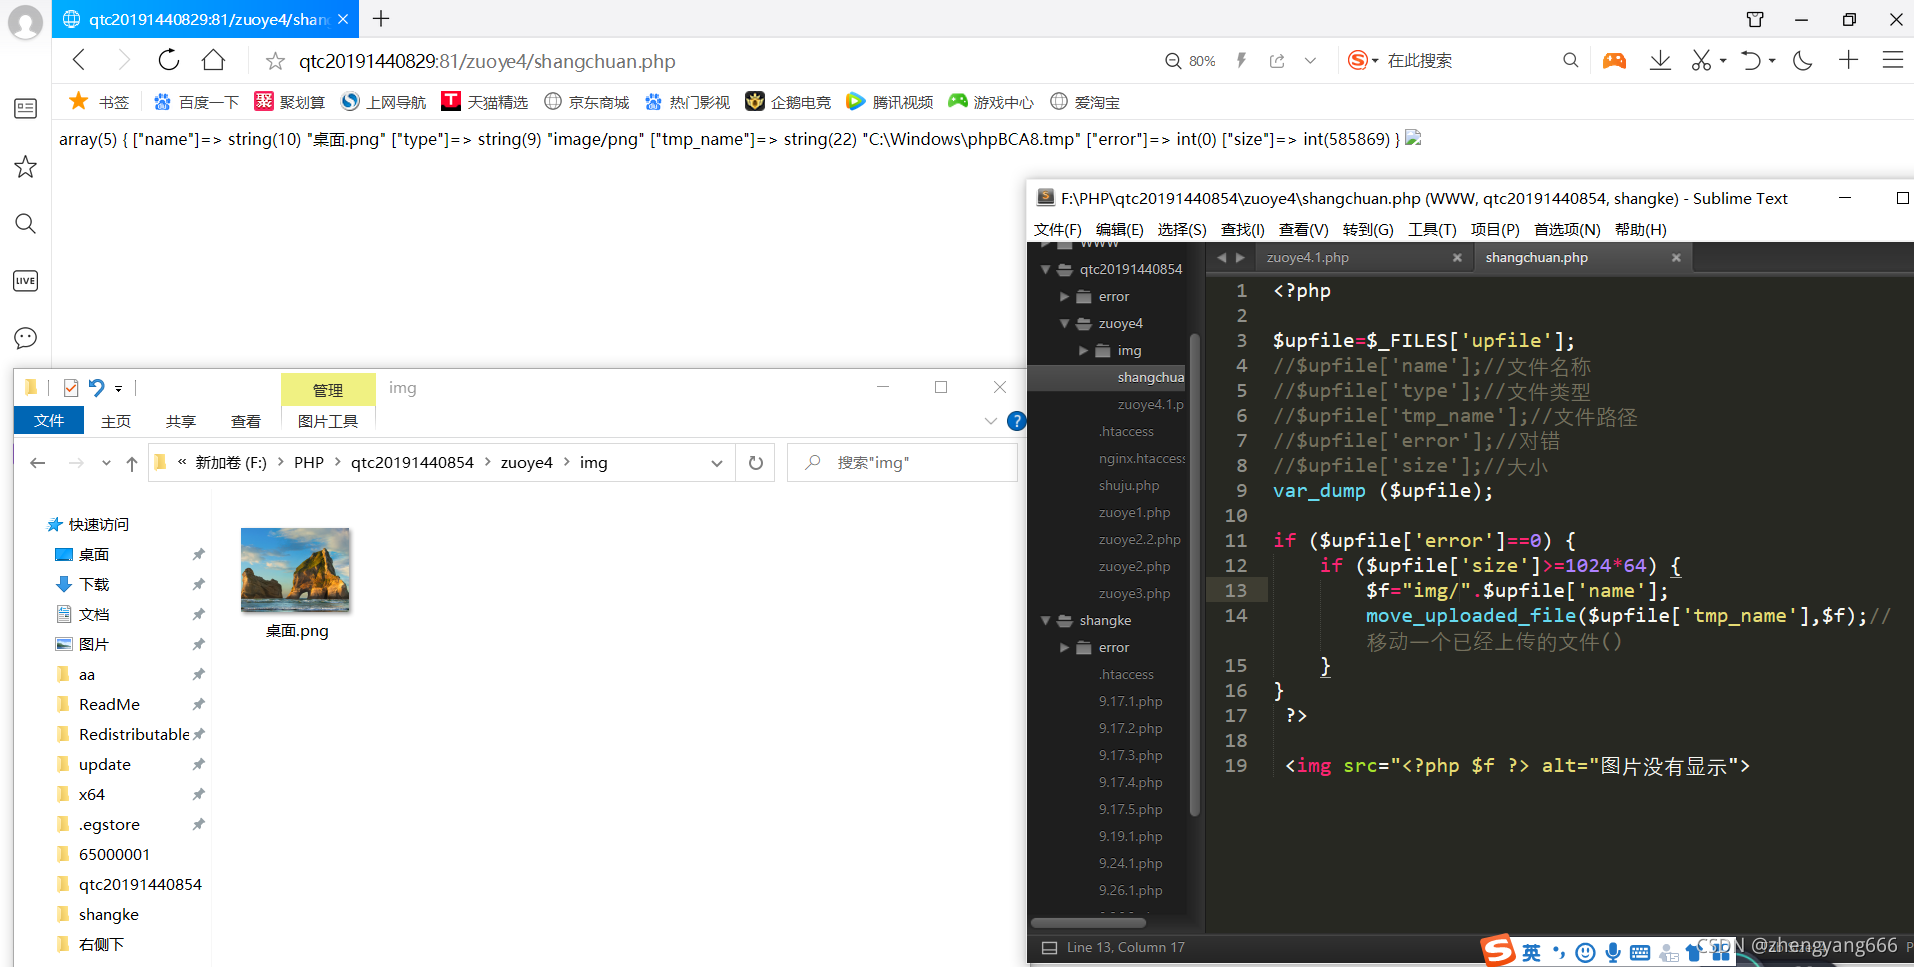1914x967 pixels.
Task: Click the Explorer undo toolbar icon
Action: [96, 388]
